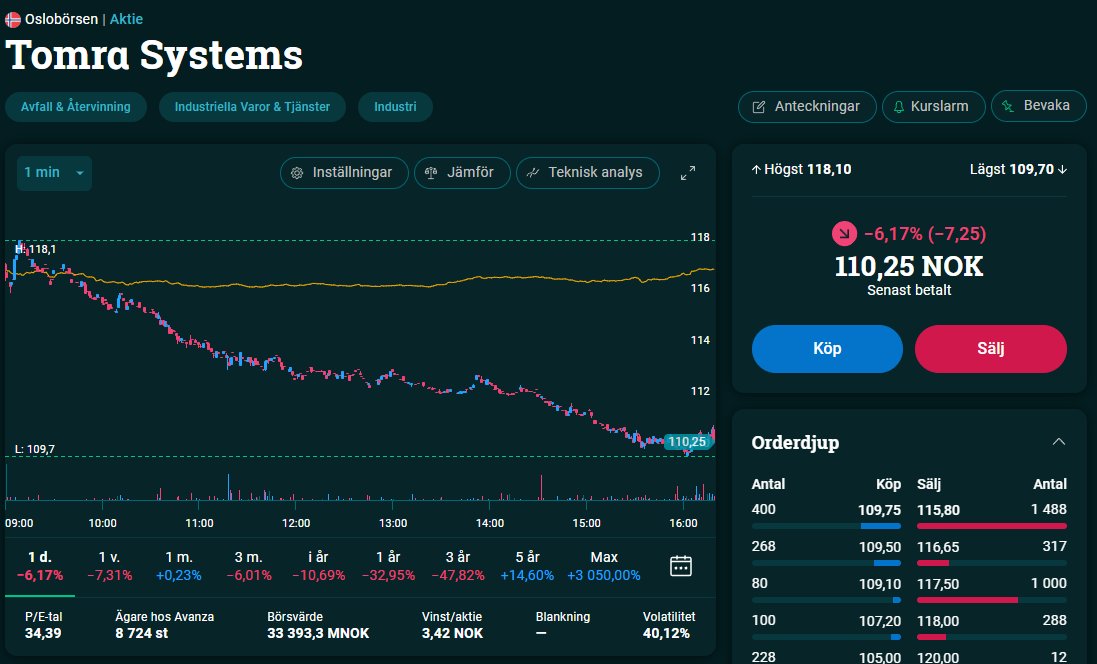Screen dimensions: 1097x664
Task: Select the 1 år period tab
Action: [388, 566]
